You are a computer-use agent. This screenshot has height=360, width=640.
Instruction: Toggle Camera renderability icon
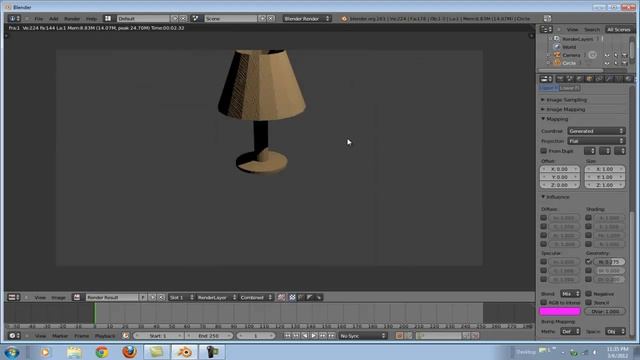tap(624, 55)
